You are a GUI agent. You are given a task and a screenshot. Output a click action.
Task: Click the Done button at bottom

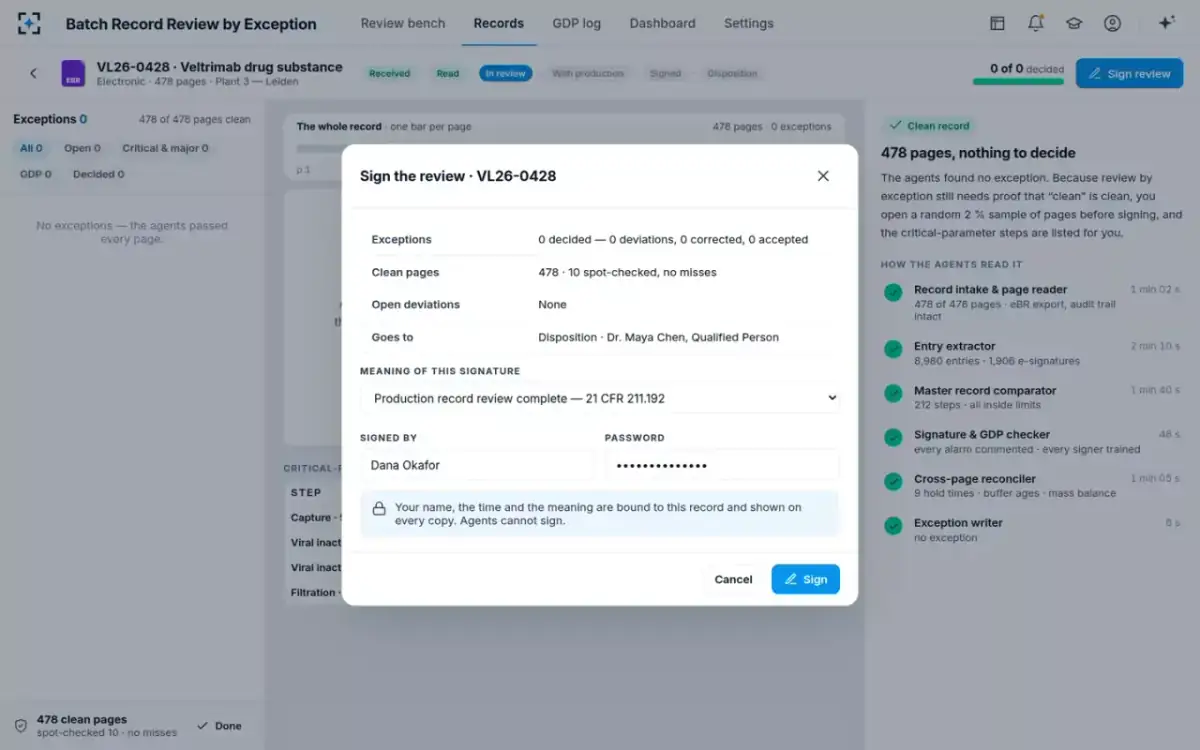point(219,726)
